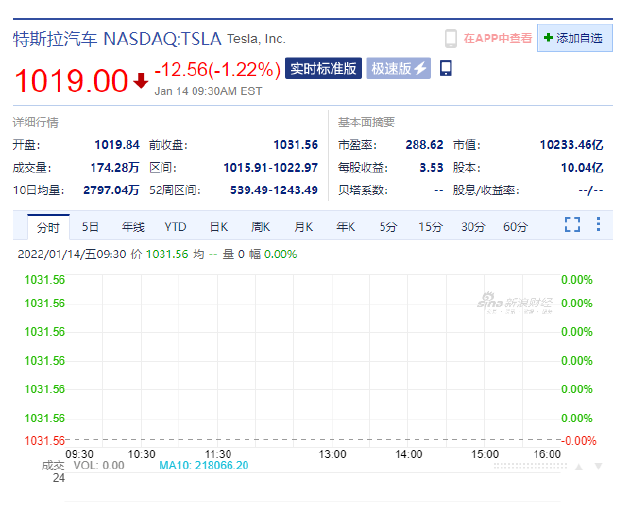This screenshot has width=630, height=510.
Task: Switch to the 极速版 mode
Action: coord(398,68)
